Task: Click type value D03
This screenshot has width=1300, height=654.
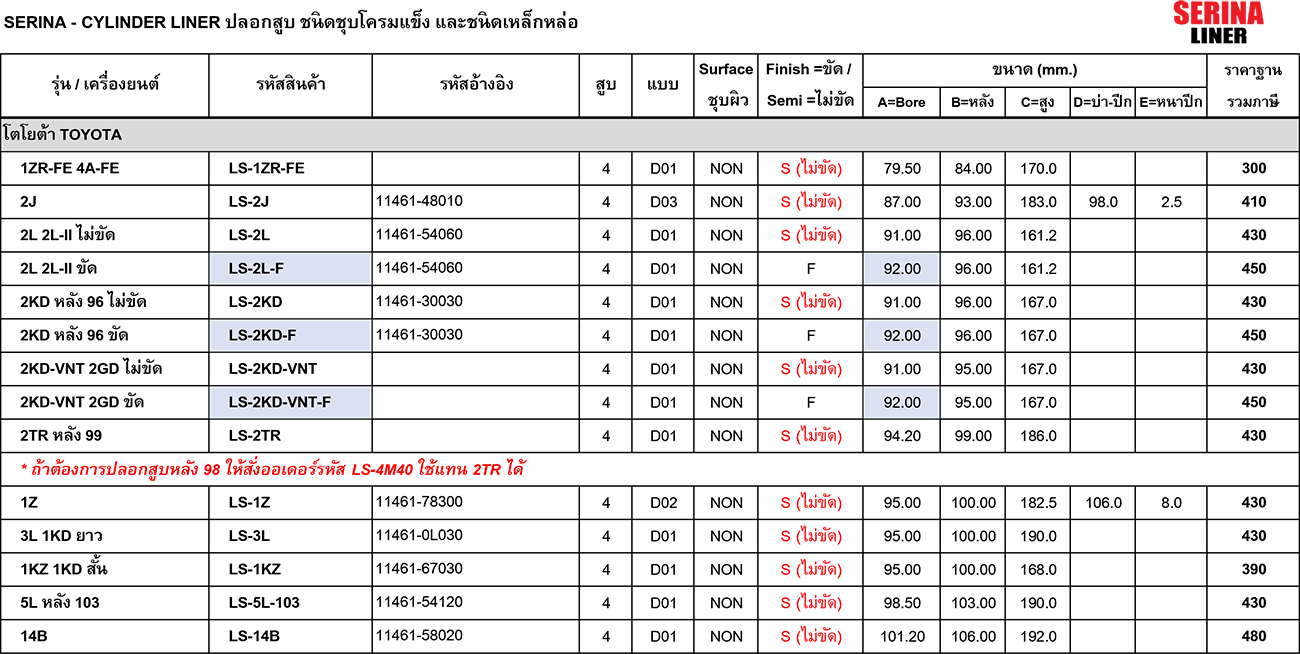Action: coord(663,202)
